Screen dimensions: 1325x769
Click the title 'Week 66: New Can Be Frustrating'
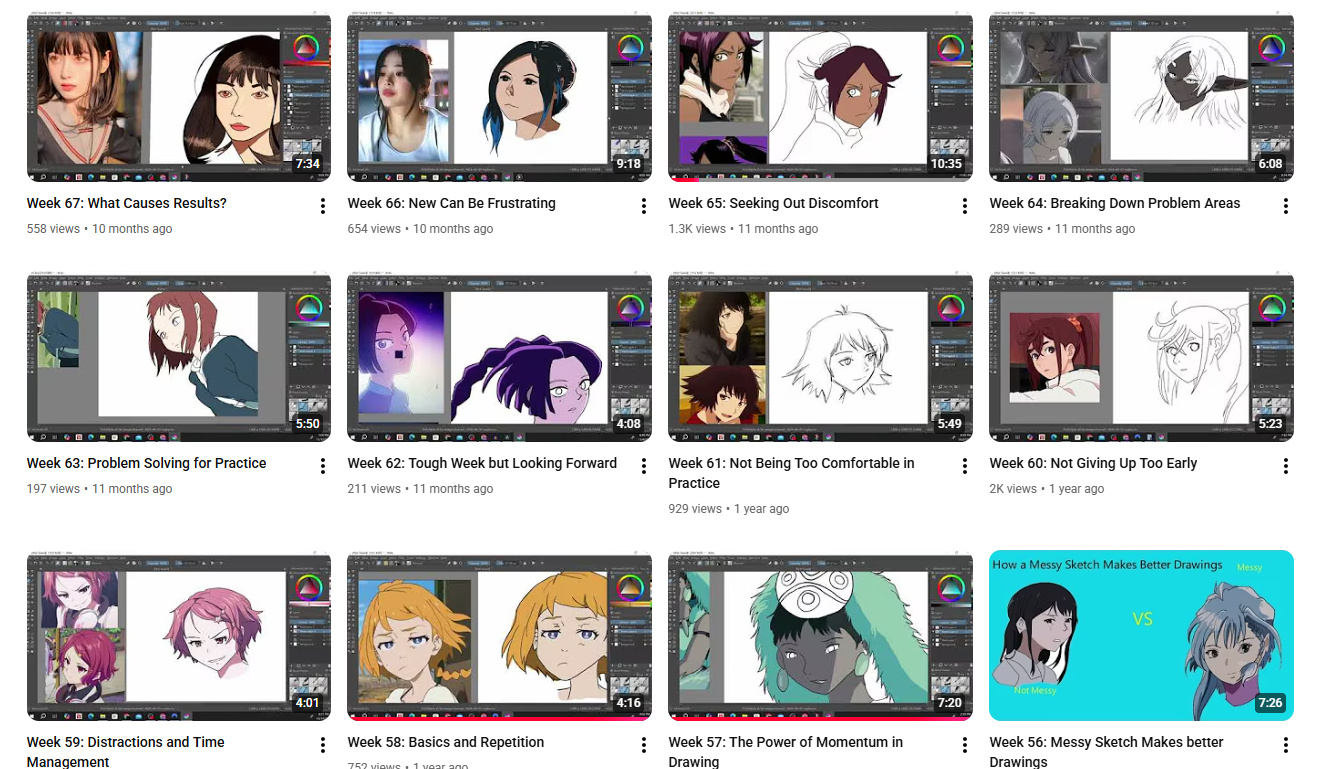[452, 203]
